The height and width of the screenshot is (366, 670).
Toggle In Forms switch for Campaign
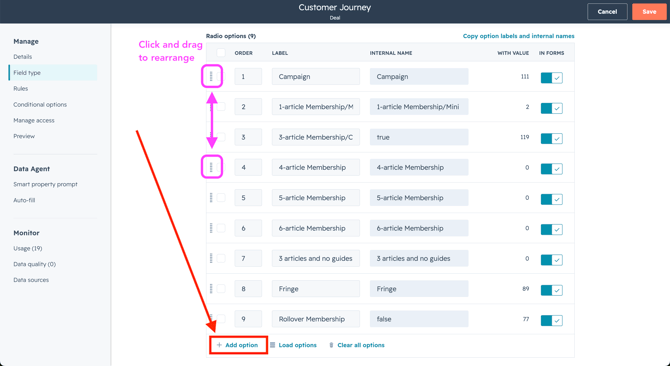tap(551, 78)
